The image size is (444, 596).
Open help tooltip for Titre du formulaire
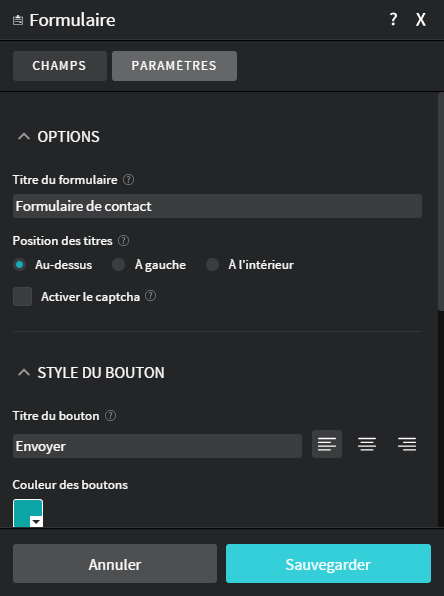128,179
